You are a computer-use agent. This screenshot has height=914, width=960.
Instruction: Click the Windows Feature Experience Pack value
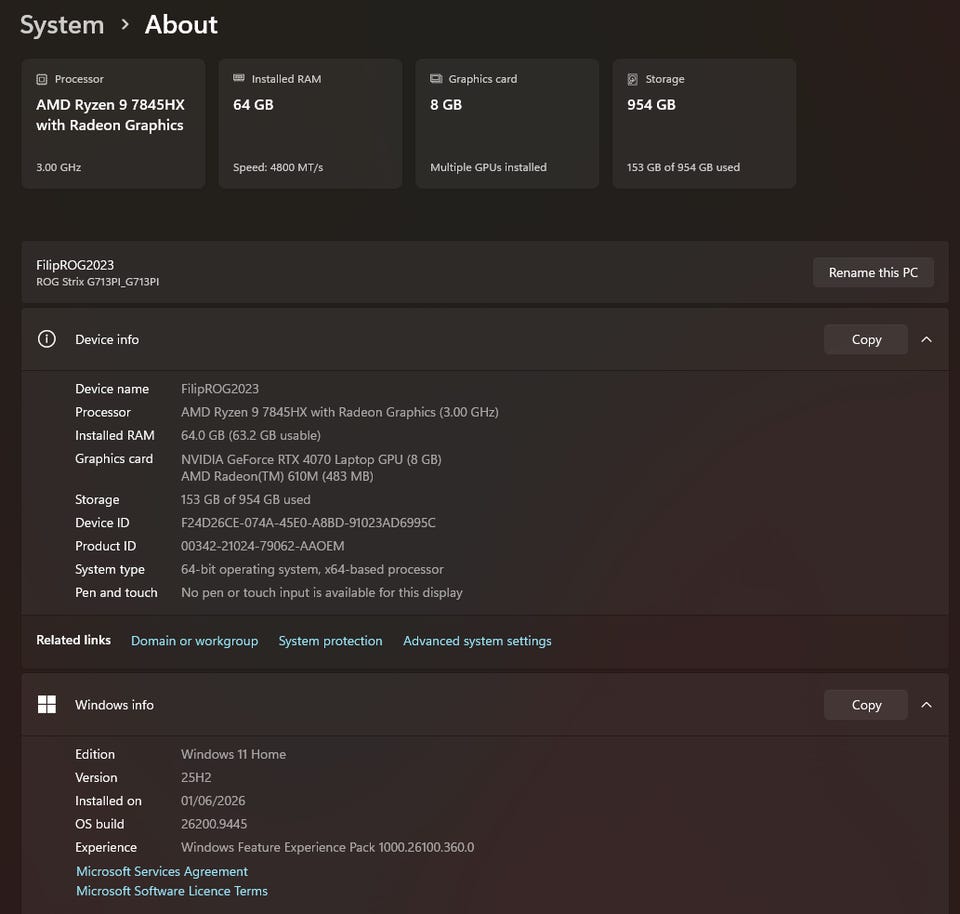click(x=328, y=847)
